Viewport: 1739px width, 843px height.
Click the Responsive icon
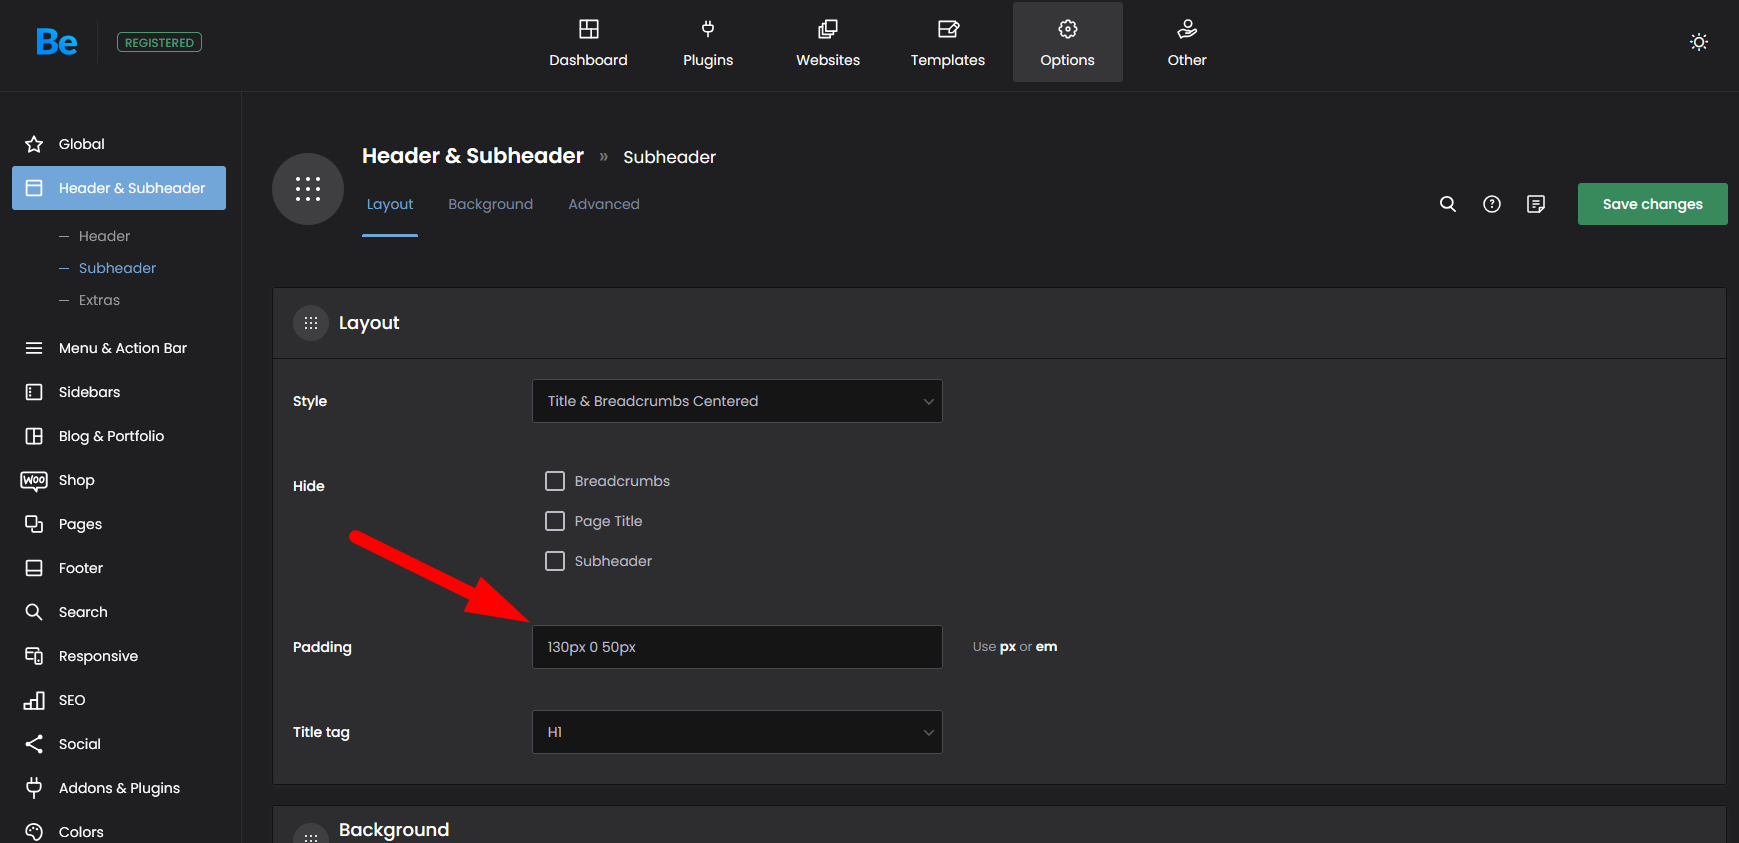pyautogui.click(x=34, y=656)
